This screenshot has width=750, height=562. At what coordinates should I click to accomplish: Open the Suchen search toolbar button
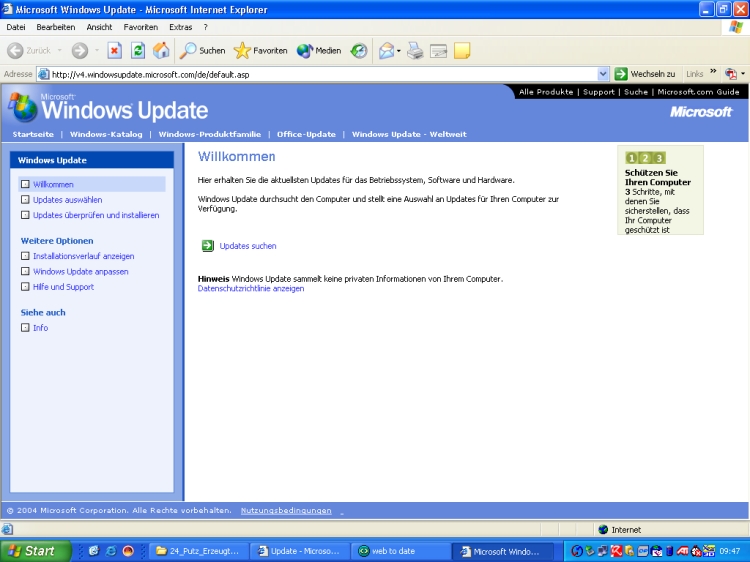coord(202,51)
